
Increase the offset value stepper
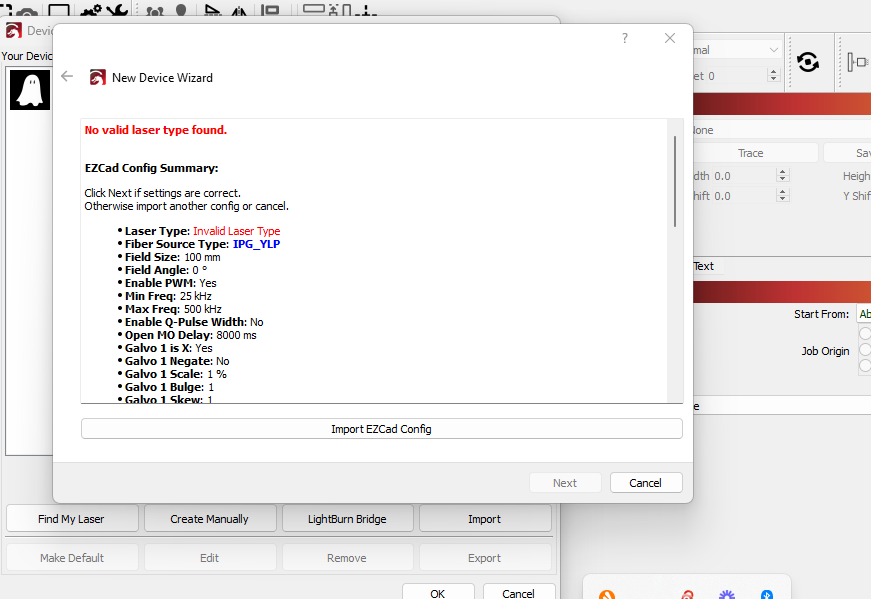coord(773,72)
